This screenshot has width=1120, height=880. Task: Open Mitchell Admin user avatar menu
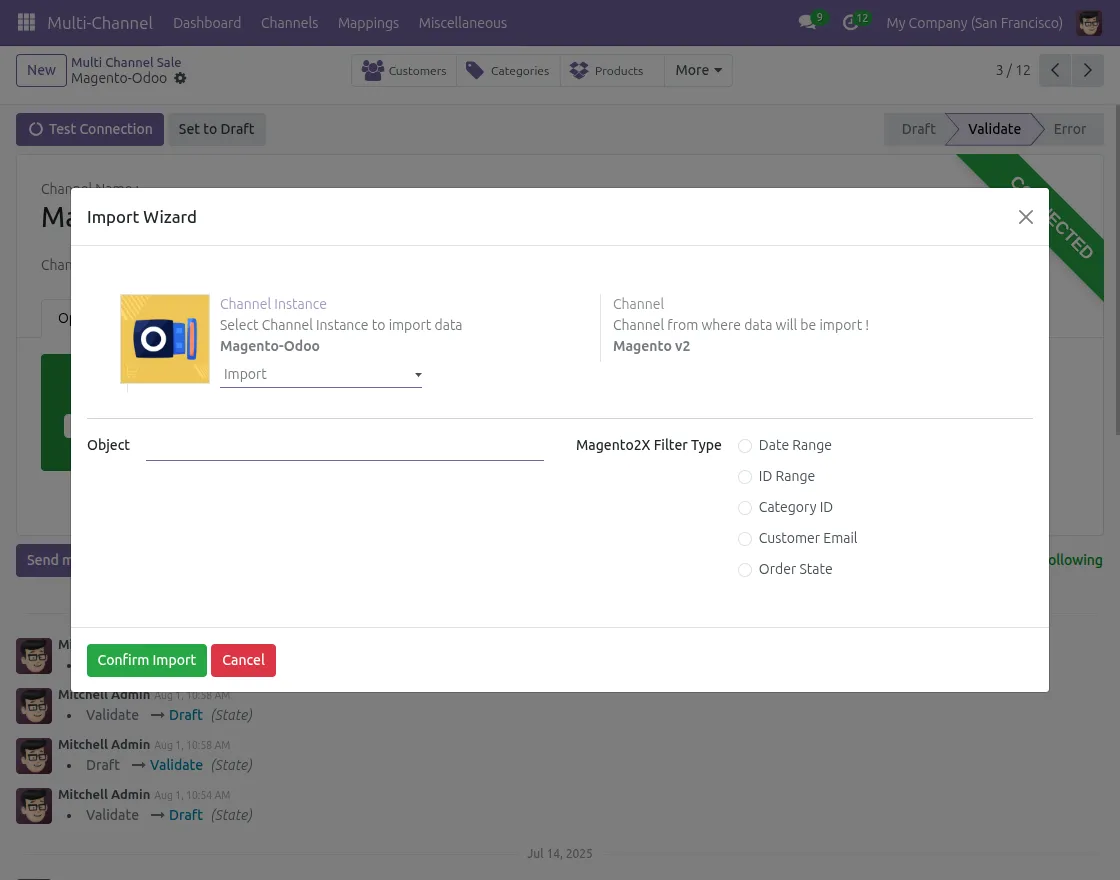1089,23
